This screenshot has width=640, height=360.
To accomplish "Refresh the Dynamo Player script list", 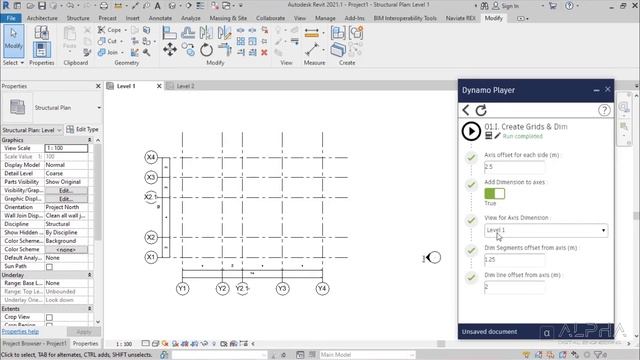I will tap(481, 110).
